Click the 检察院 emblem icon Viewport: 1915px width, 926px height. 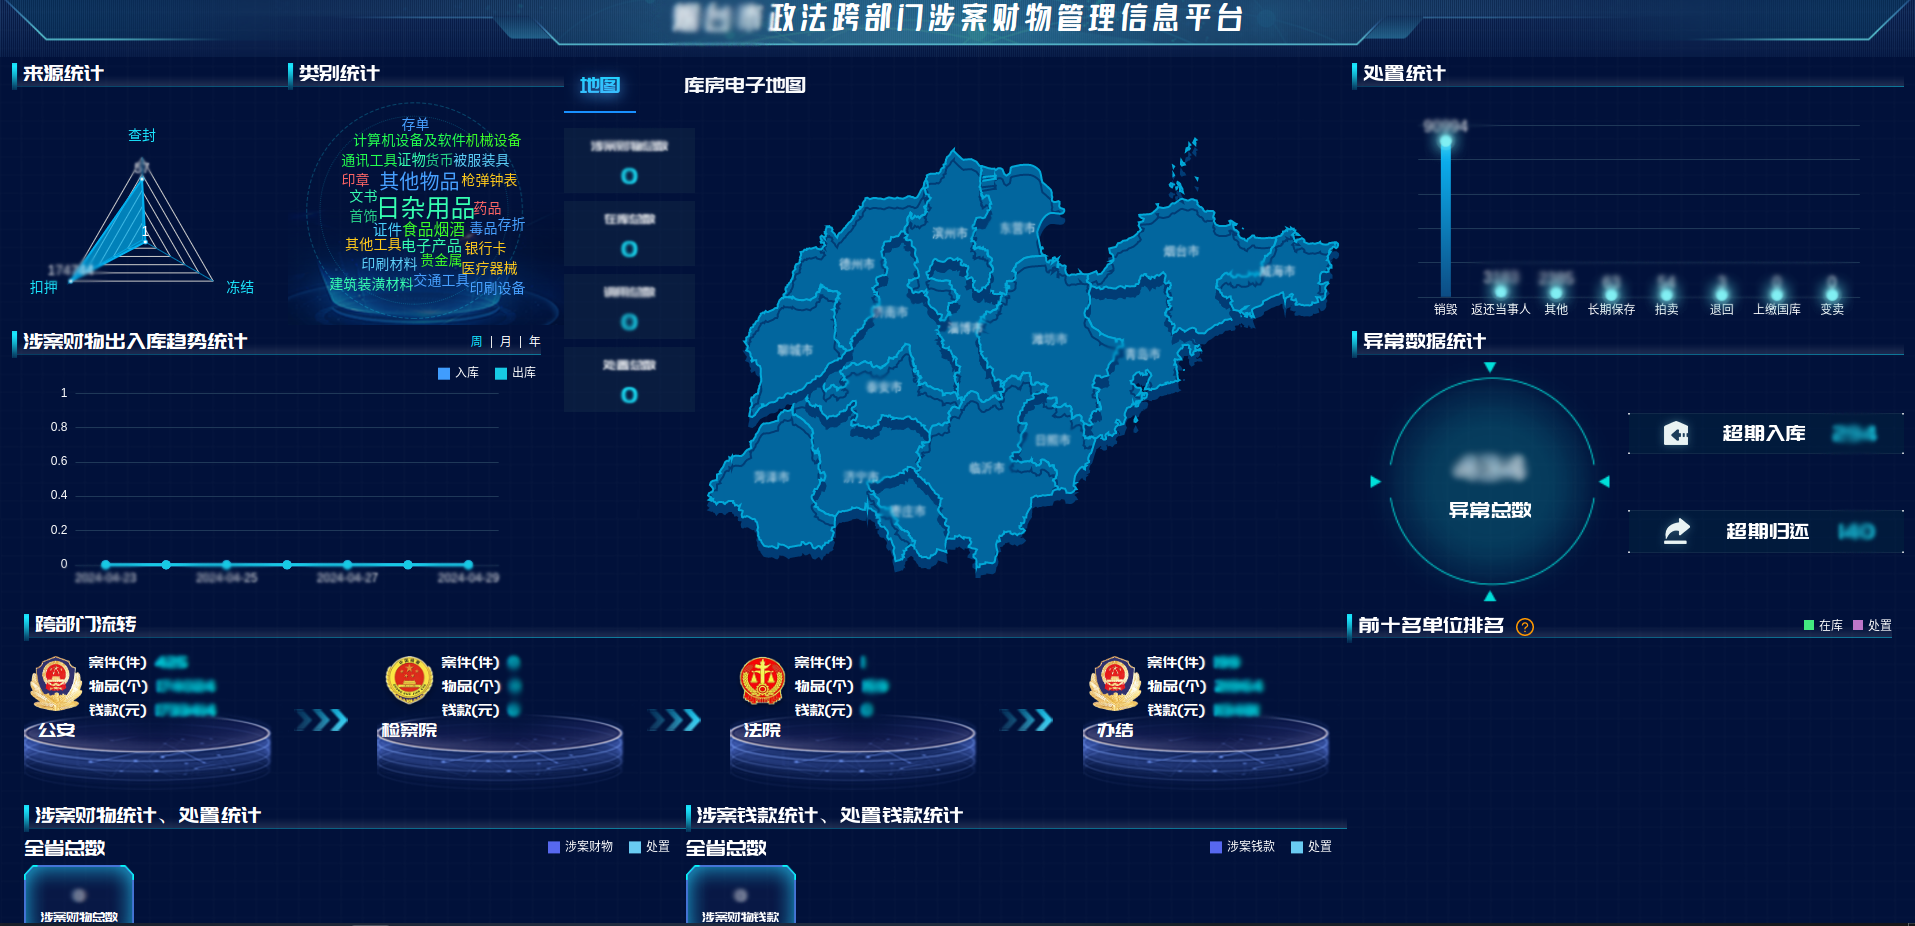pos(409,682)
